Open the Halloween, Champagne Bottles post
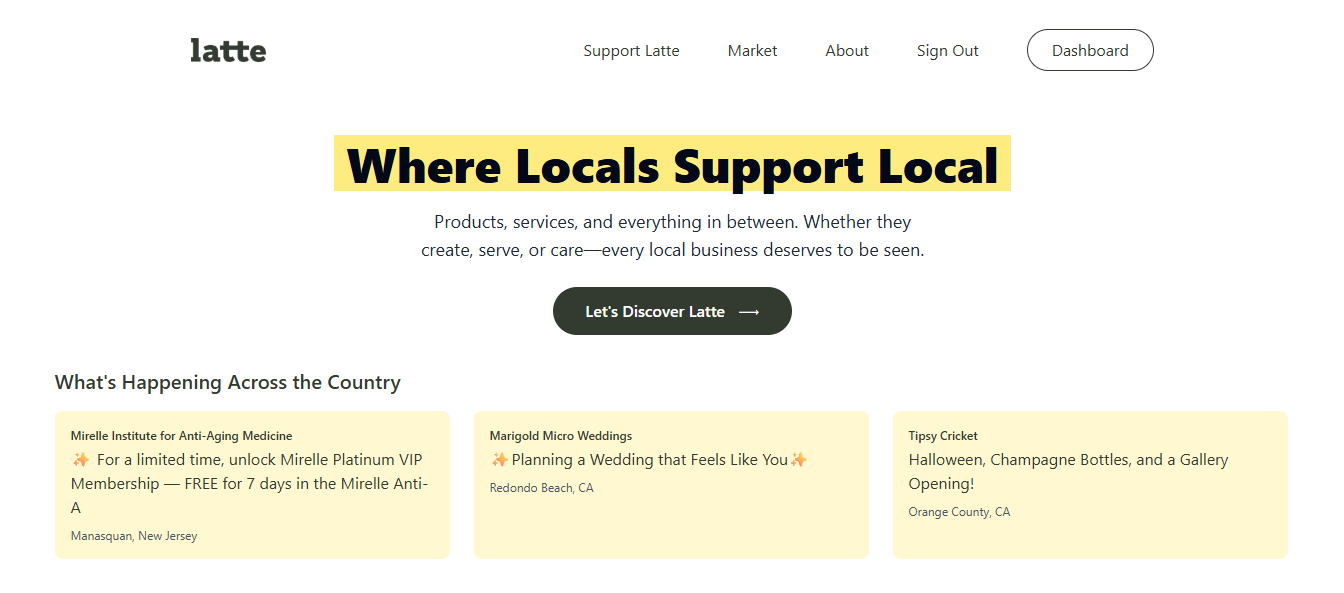The image size is (1344, 593). click(1068, 471)
